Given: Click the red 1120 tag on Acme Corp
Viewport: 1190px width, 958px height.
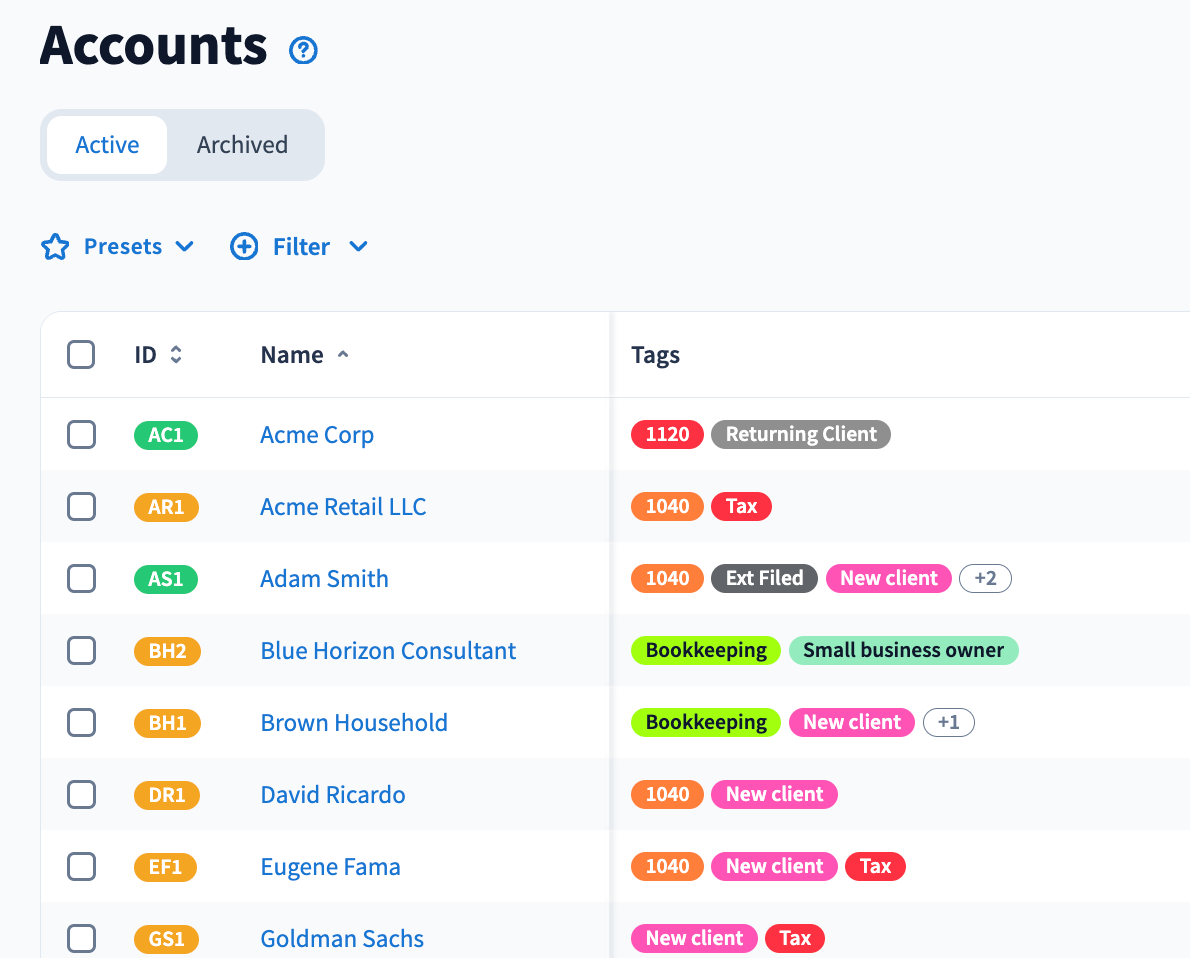Looking at the screenshot, I should tap(667, 435).
